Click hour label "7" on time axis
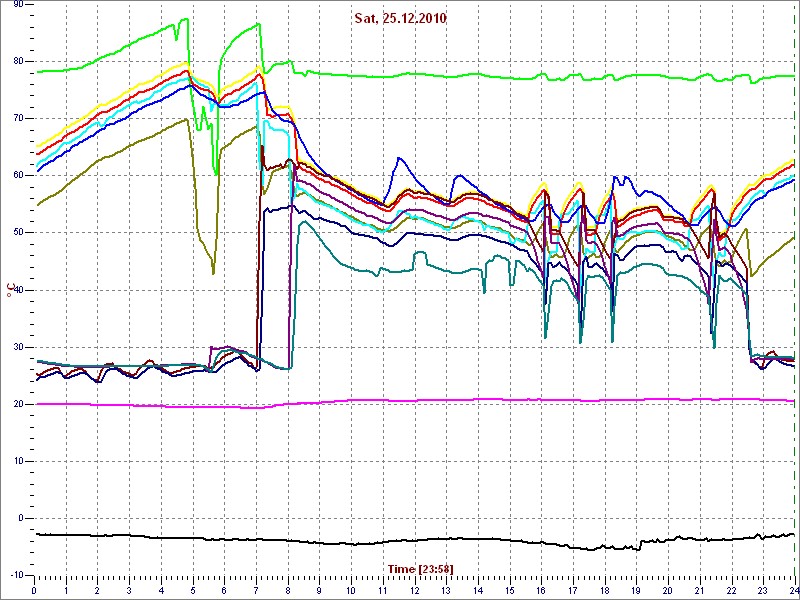This screenshot has height=600, width=800. [x=256, y=590]
